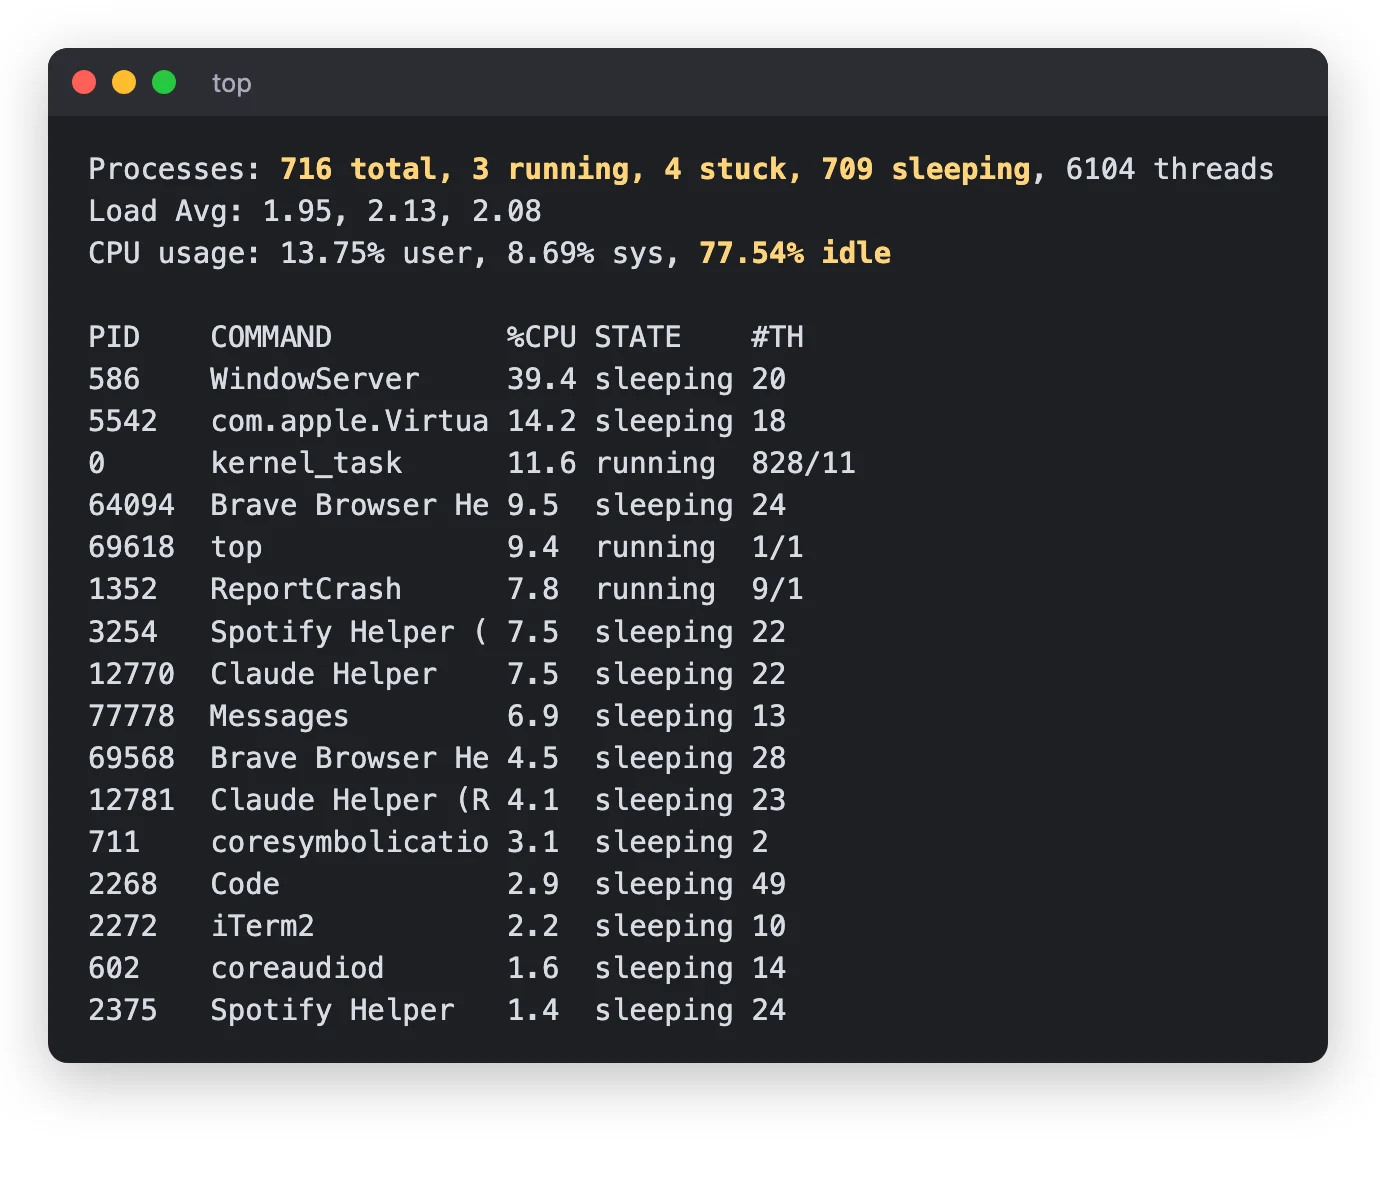
Task: Click the '77.54% idle' highlighted text
Action: pyautogui.click(x=794, y=253)
